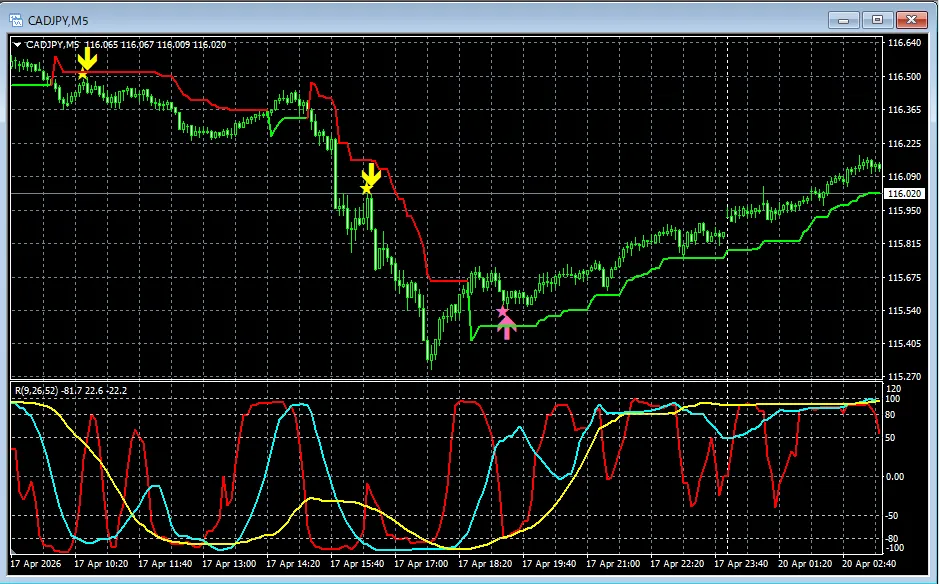The width and height of the screenshot is (940, 584).
Task: Select the 17 Apr 2026 date label
Action: (37, 564)
